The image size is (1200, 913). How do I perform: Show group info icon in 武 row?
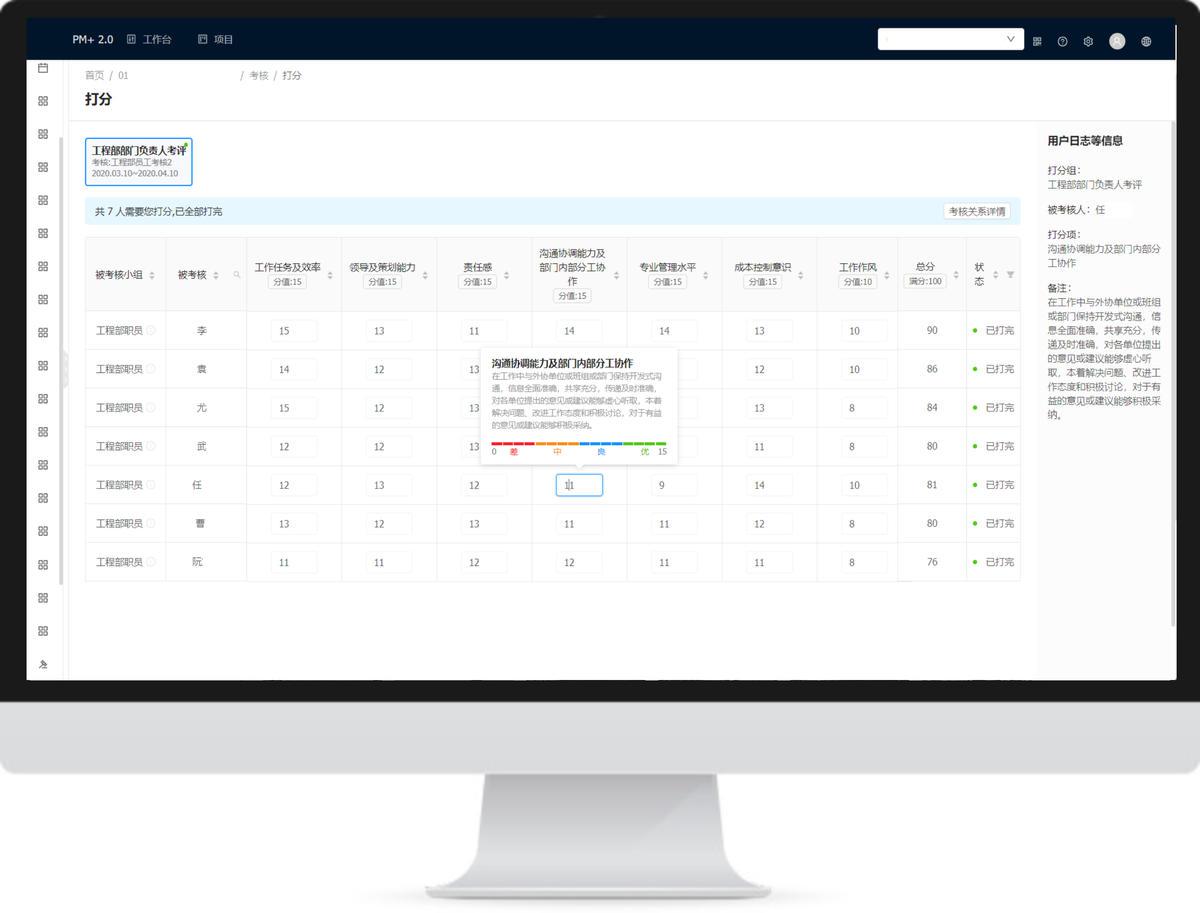point(151,446)
